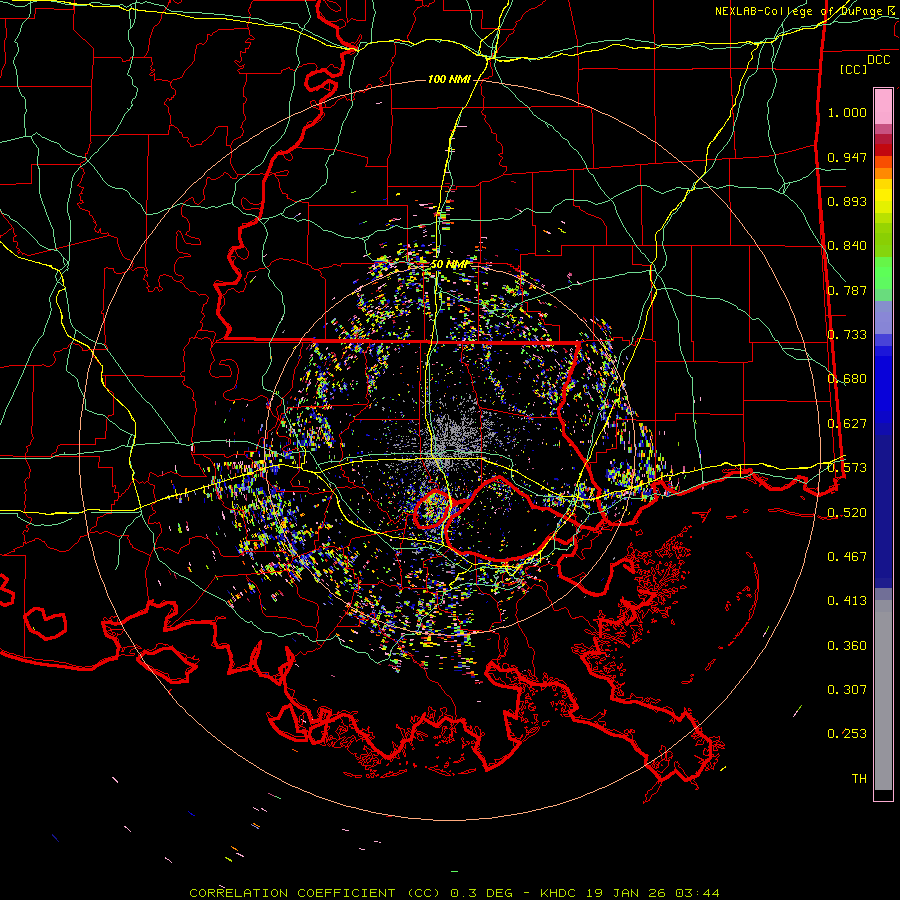This screenshot has width=900, height=900.
Task: Click the 0.467 scale value
Action: click(847, 557)
